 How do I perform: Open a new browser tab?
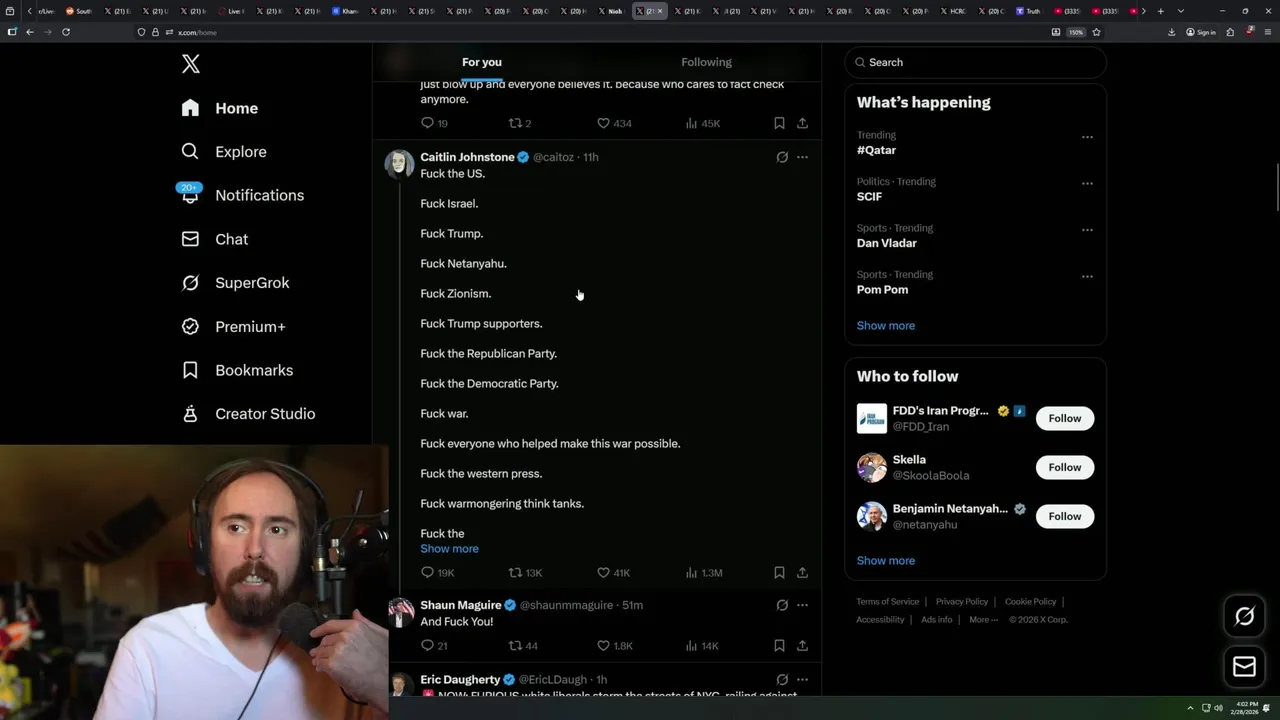pos(1160,11)
